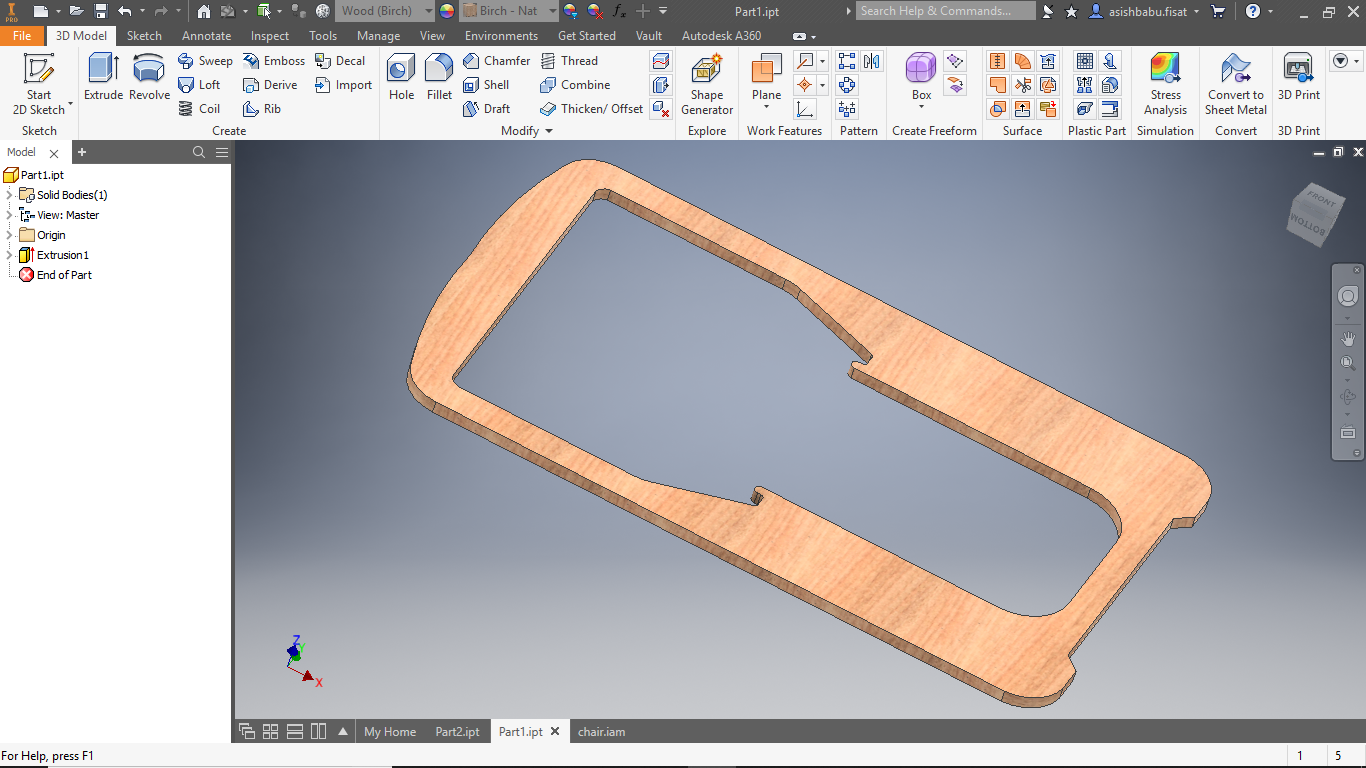
Task: Click the Chamfer button
Action: 497,61
